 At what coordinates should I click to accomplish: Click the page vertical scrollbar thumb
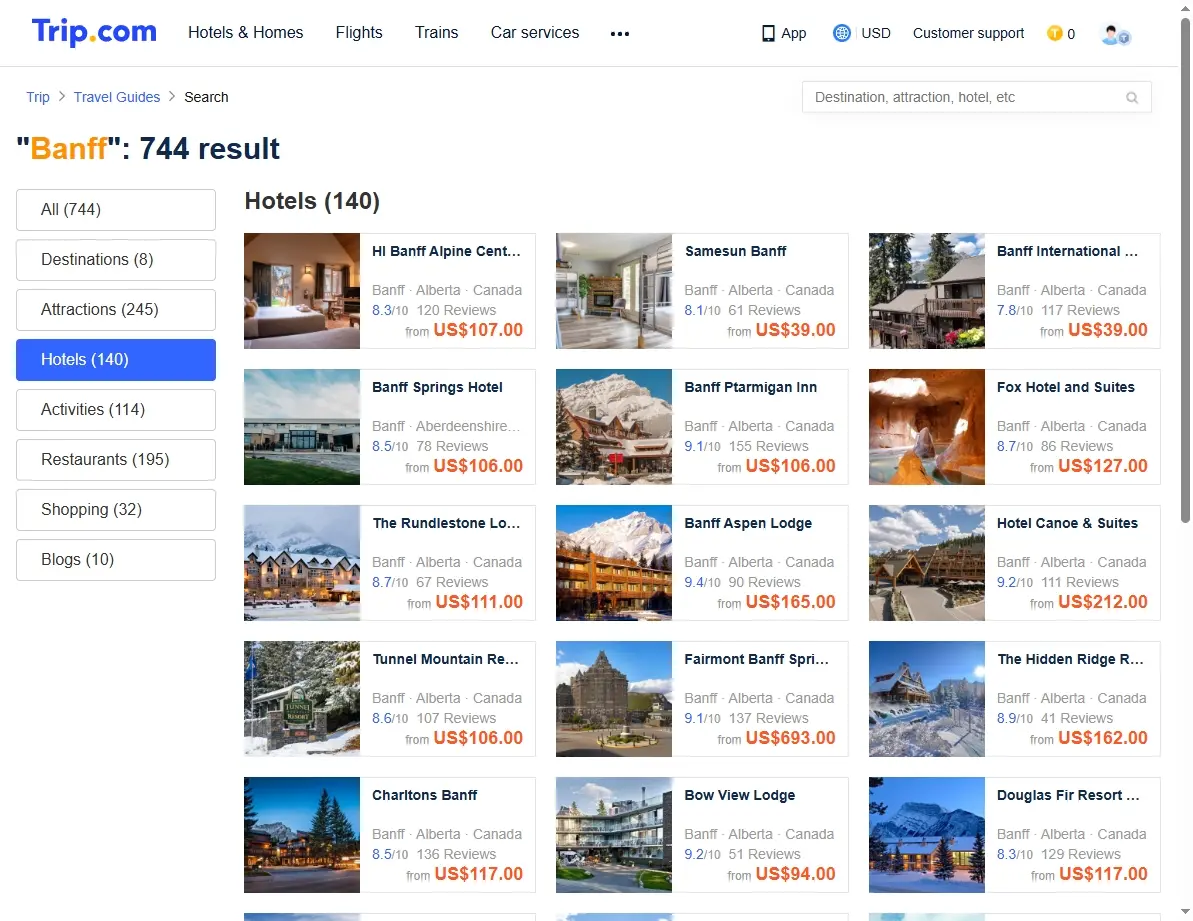tap(1185, 270)
